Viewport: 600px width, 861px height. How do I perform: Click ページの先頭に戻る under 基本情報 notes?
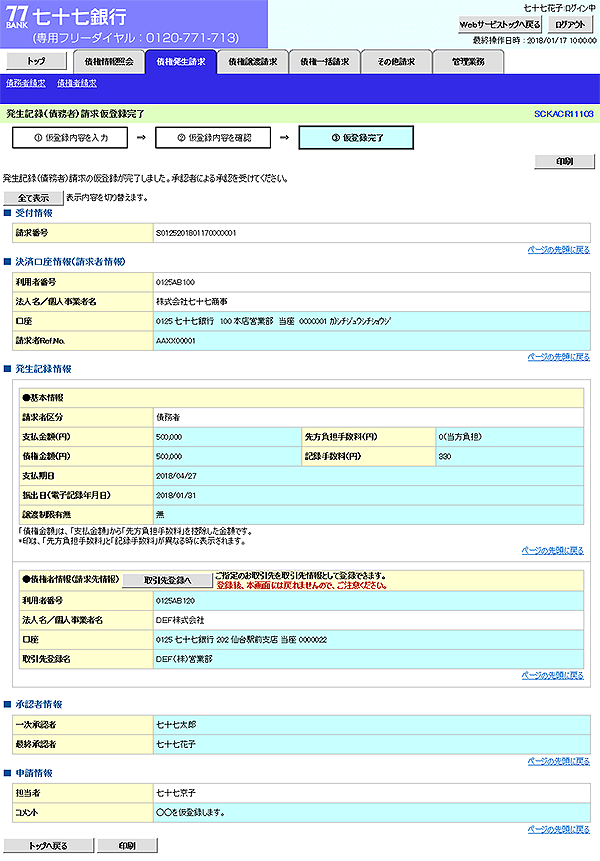552,550
